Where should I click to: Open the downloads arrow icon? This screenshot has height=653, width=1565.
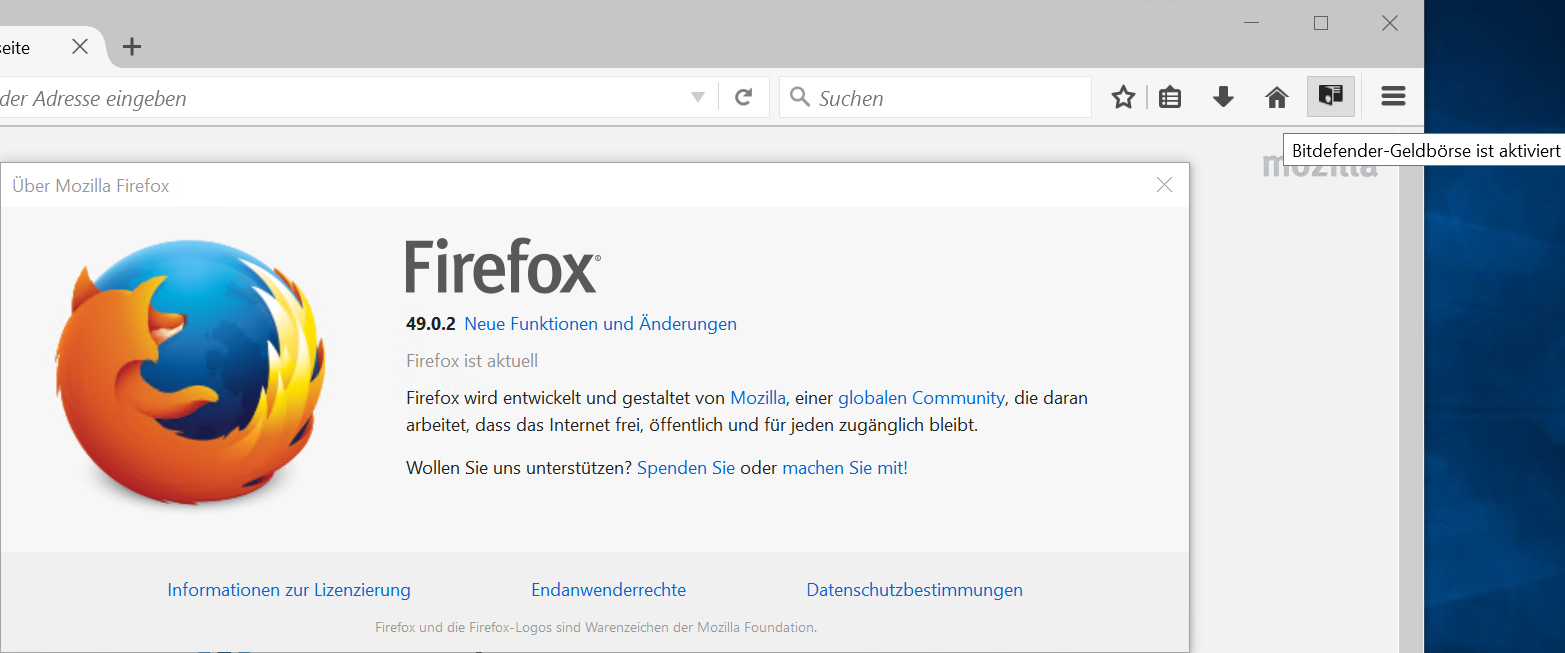(x=1223, y=97)
